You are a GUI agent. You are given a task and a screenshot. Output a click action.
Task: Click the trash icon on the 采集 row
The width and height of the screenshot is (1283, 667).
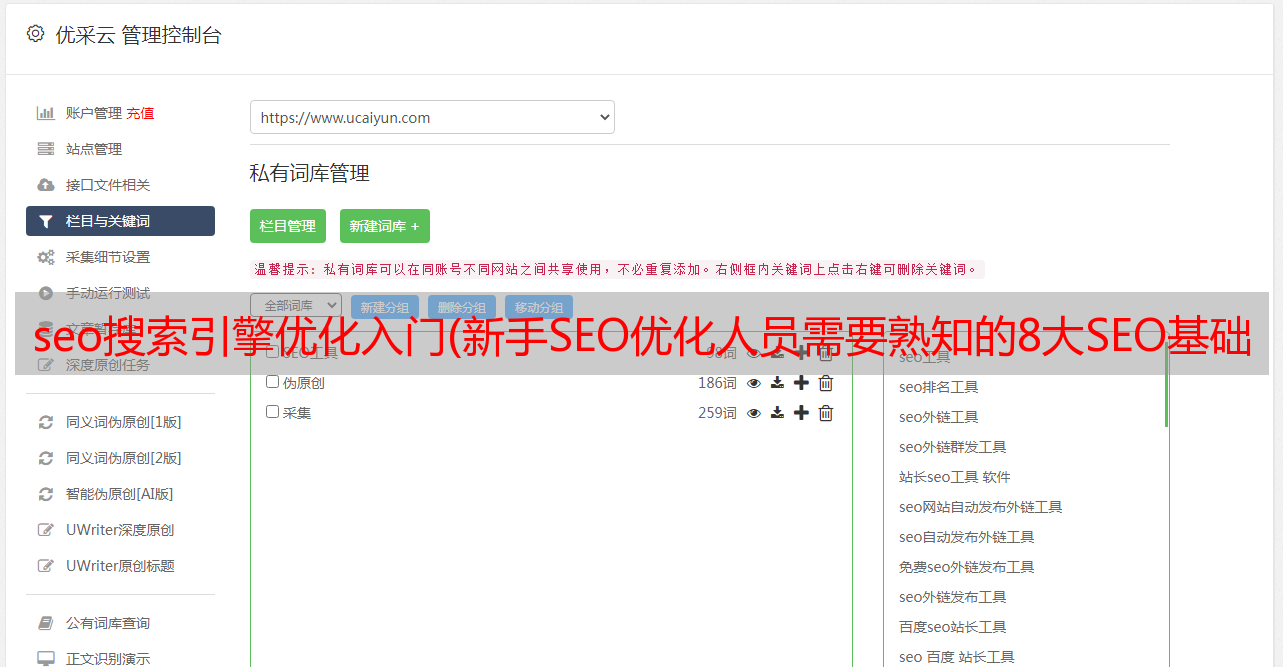pyautogui.click(x=826, y=413)
